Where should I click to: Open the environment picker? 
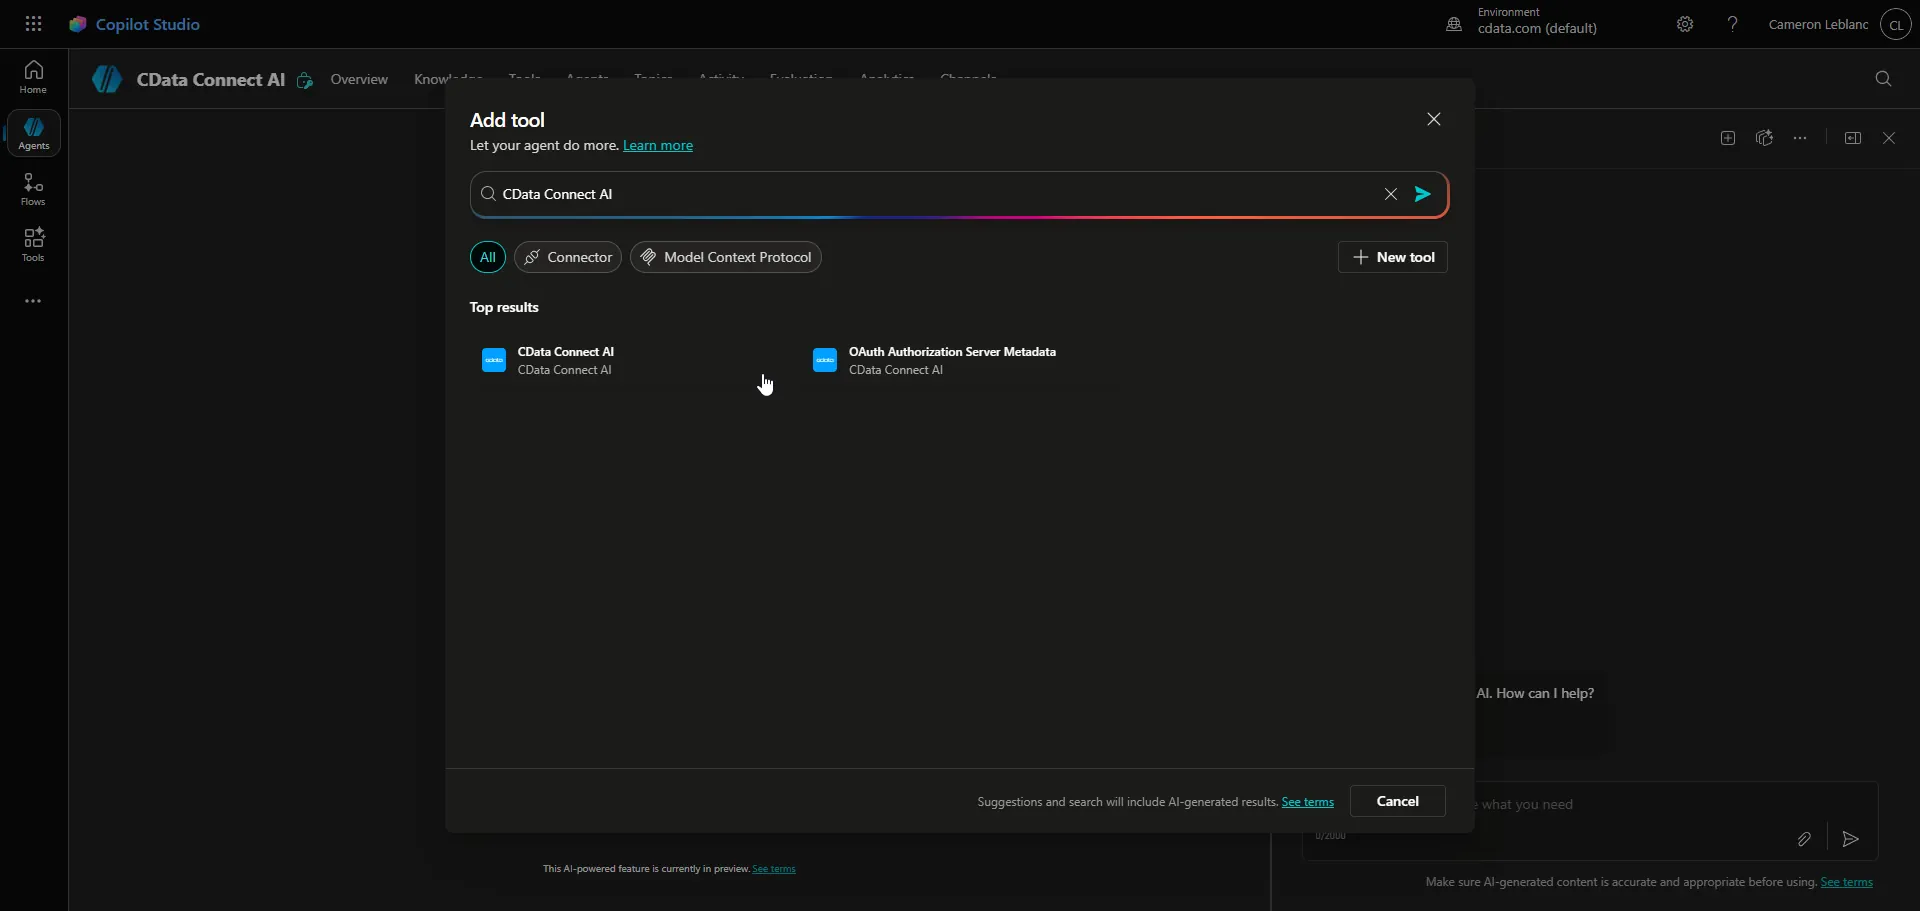point(1523,24)
